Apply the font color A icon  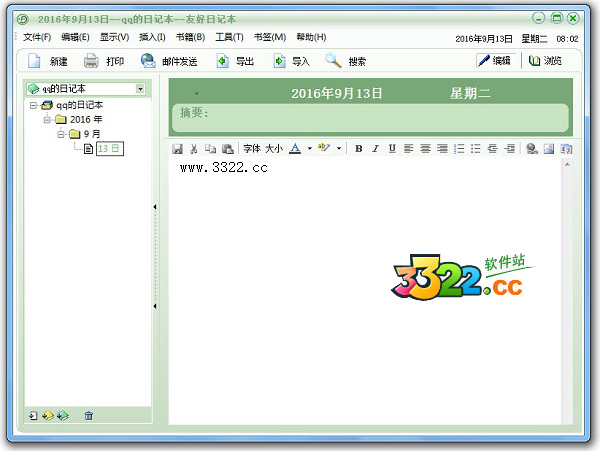295,148
